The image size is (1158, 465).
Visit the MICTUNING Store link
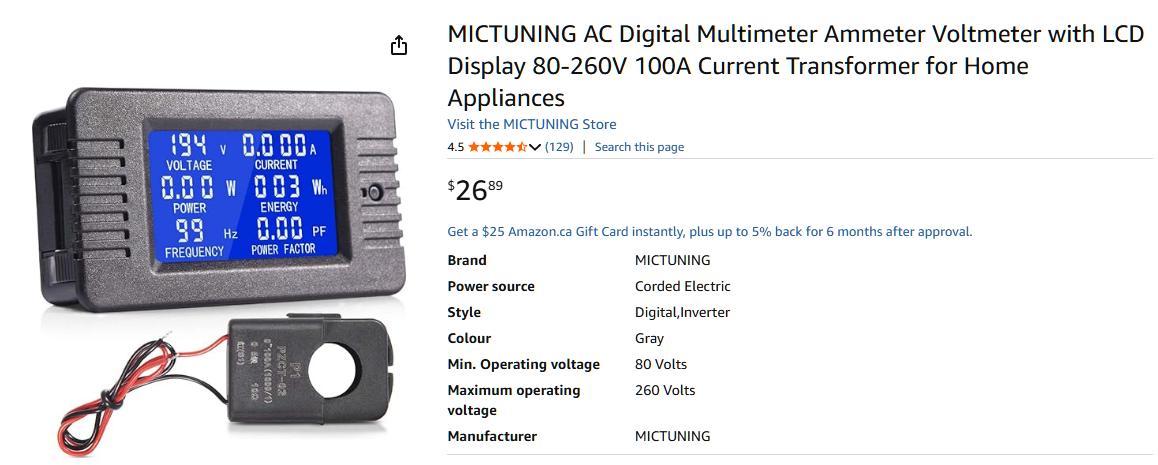tap(531, 125)
